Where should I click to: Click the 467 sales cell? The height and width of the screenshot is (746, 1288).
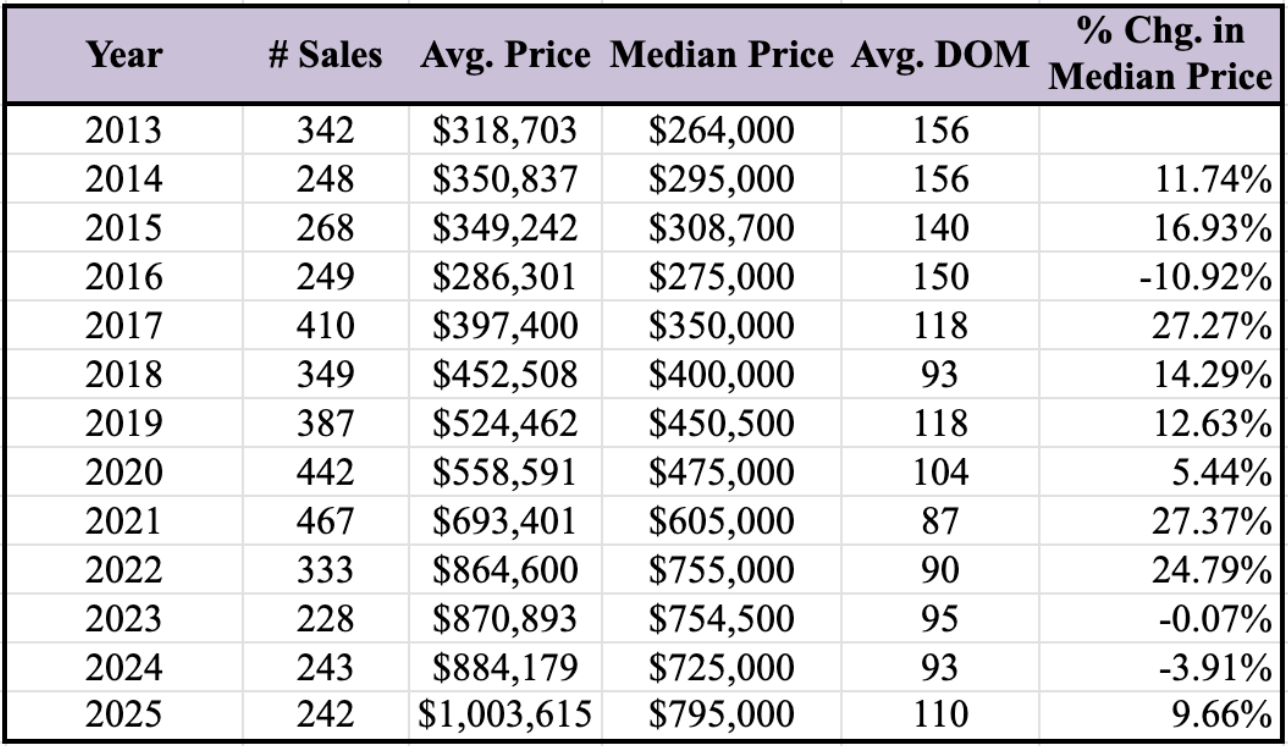coord(325,520)
